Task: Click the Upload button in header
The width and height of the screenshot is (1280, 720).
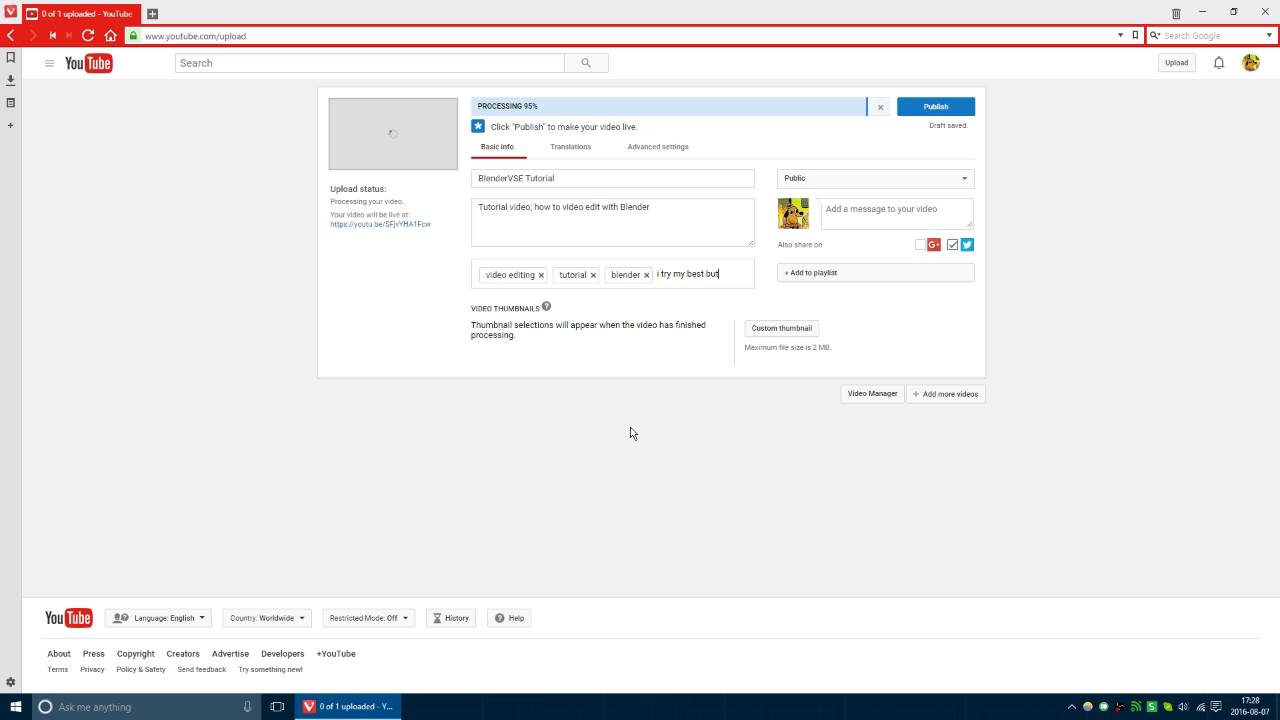Action: click(1176, 63)
